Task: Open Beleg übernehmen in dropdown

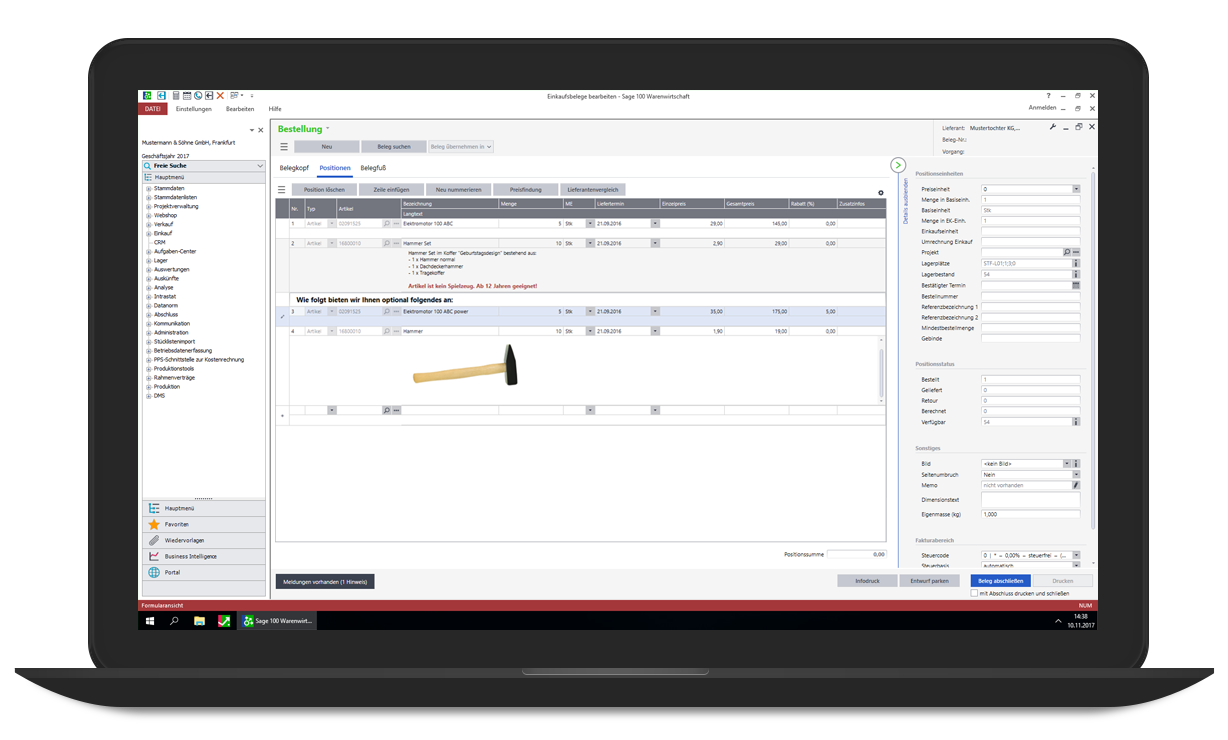Action: 460,147
